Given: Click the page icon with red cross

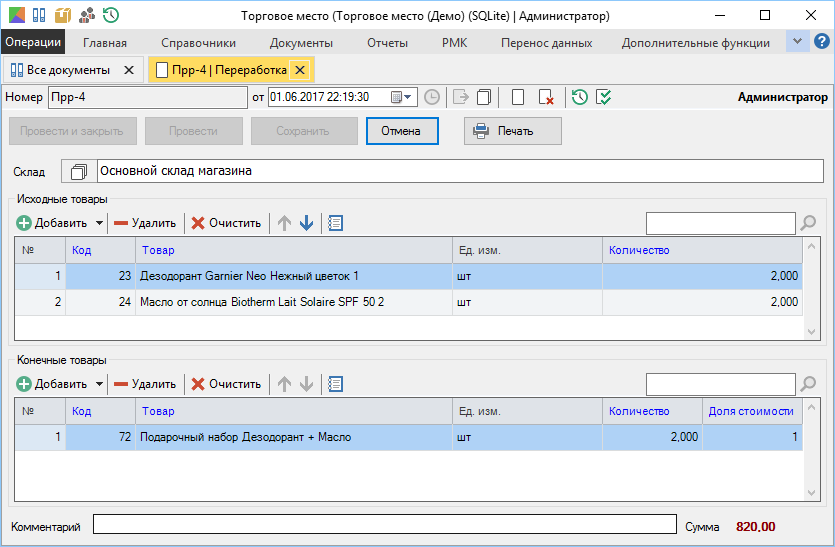Looking at the screenshot, I should (546, 97).
